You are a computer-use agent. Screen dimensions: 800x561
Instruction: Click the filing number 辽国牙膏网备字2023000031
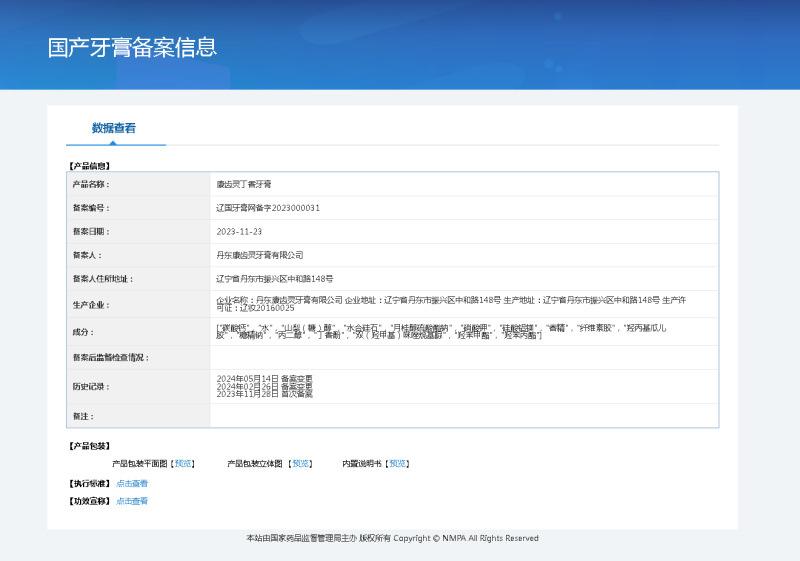coord(268,208)
